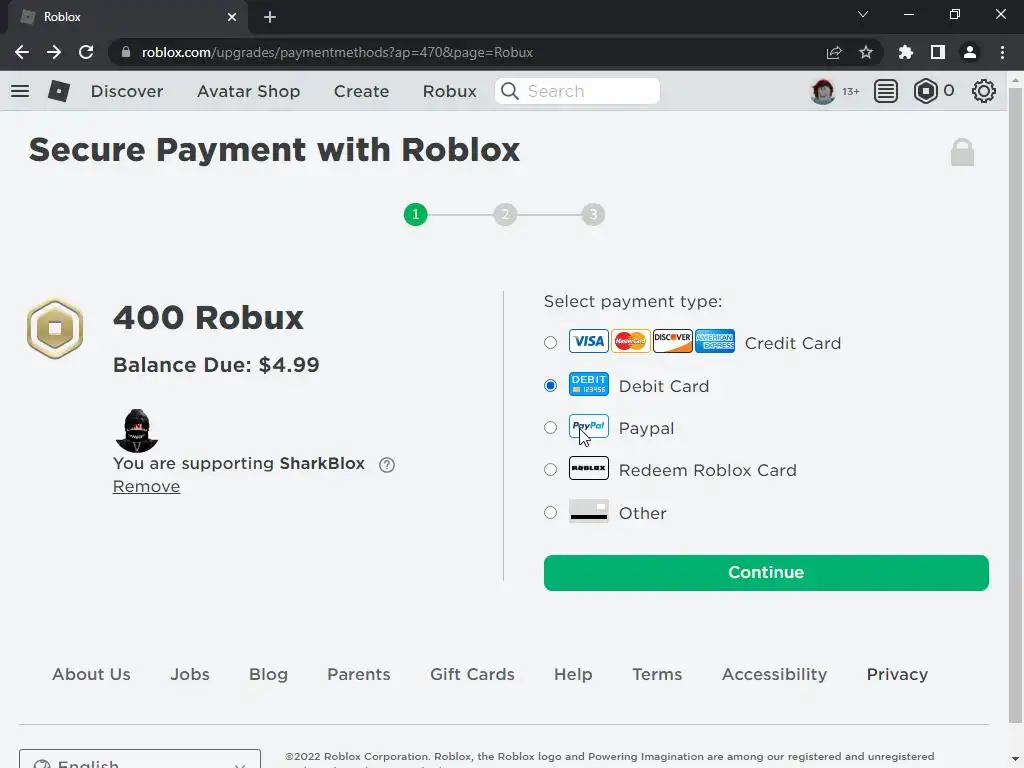
Task: Open the Chrome profile icon
Action: (x=970, y=52)
